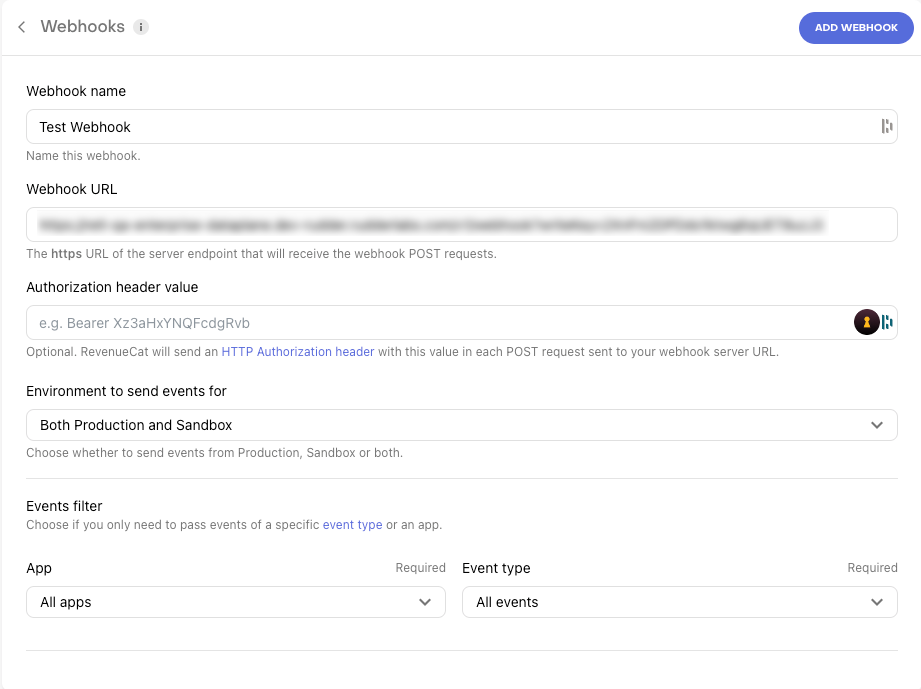This screenshot has width=921, height=689.
Task: Open the HTTP Authorization header link
Action: coord(298,352)
